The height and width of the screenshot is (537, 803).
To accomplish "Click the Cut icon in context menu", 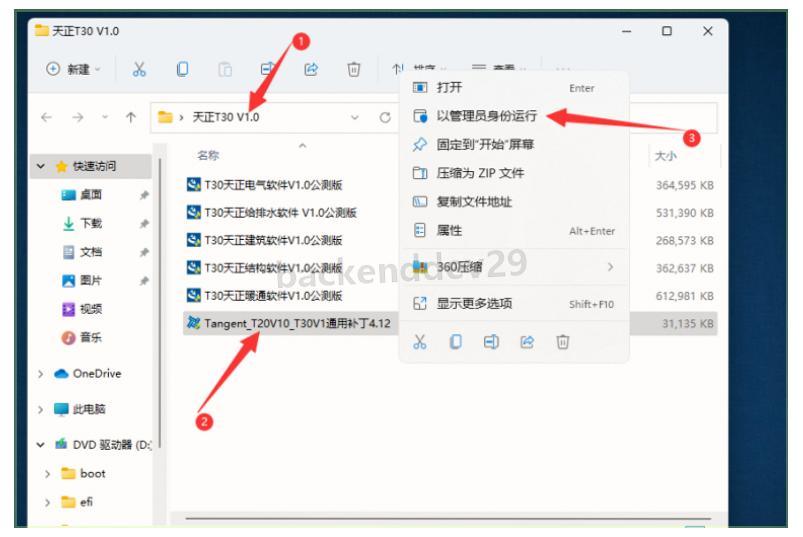I will pos(420,342).
